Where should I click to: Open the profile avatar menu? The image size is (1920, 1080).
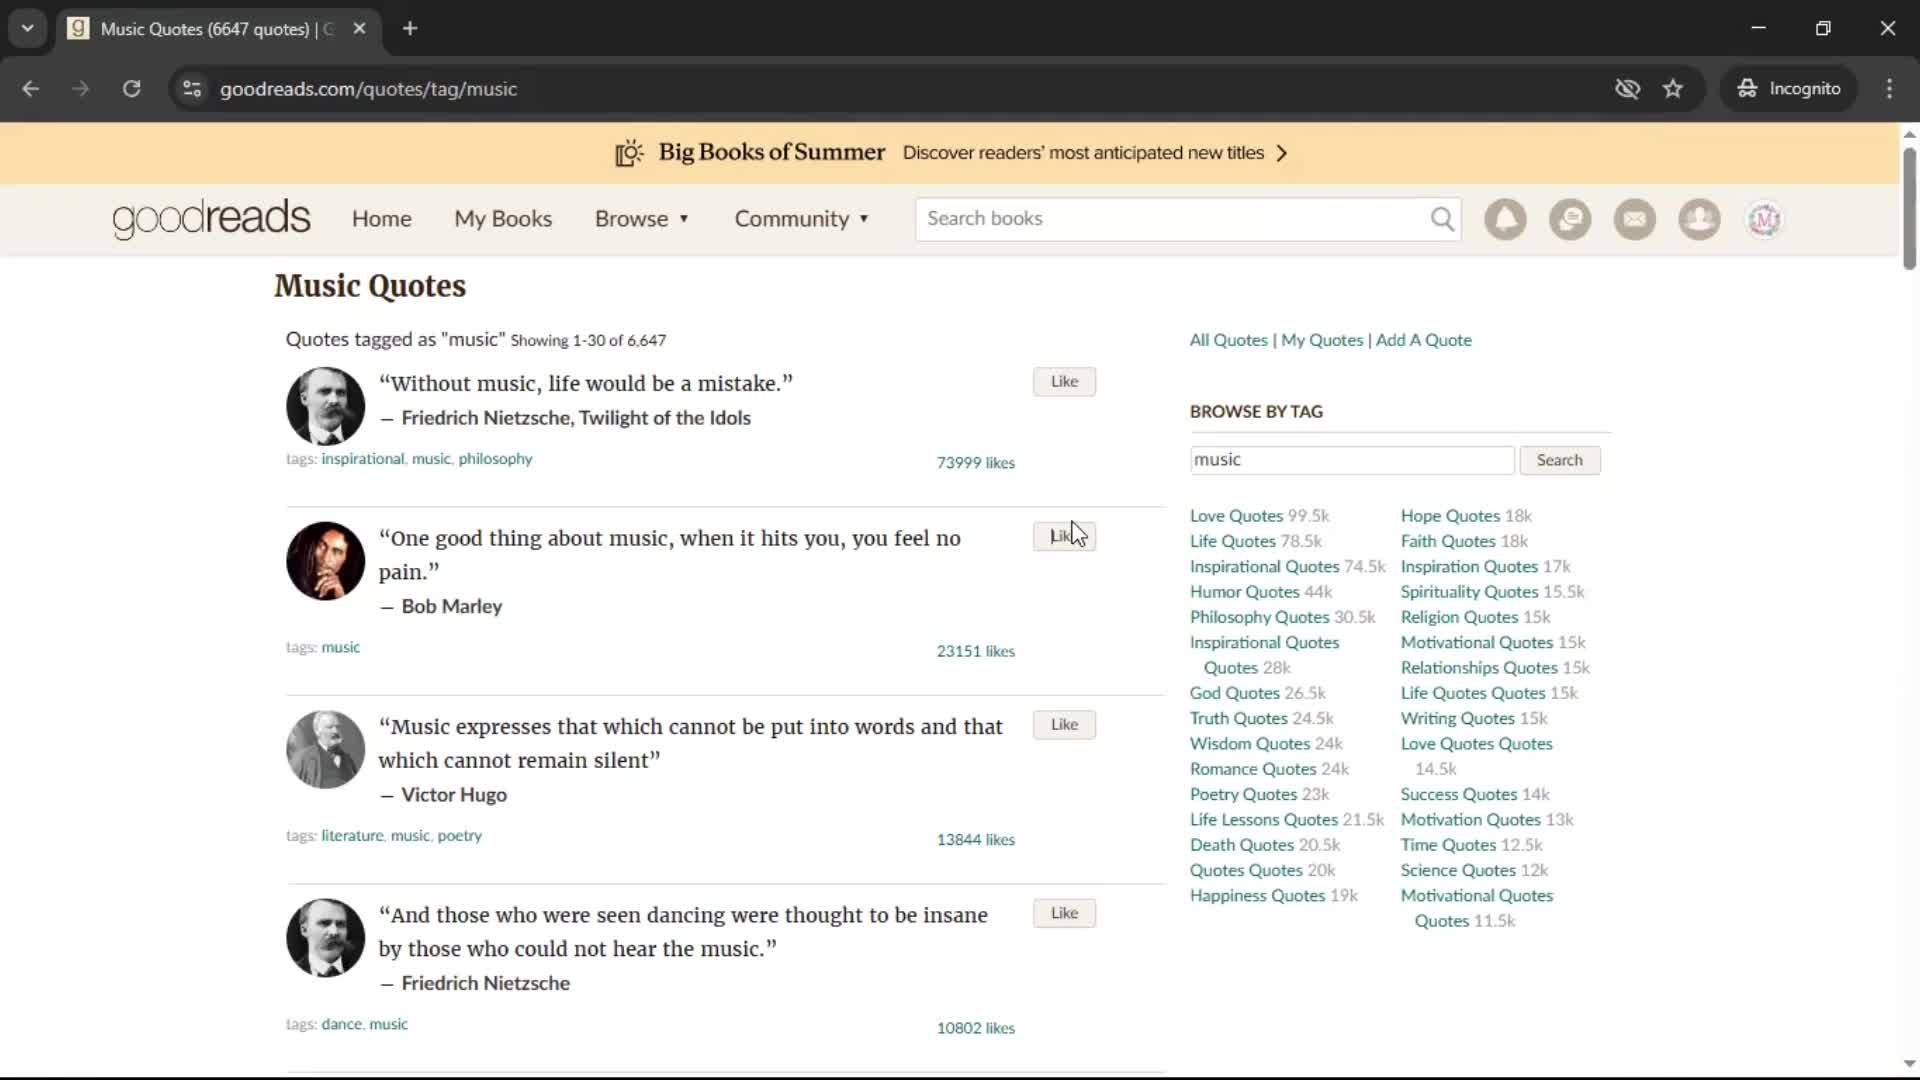click(x=1764, y=219)
